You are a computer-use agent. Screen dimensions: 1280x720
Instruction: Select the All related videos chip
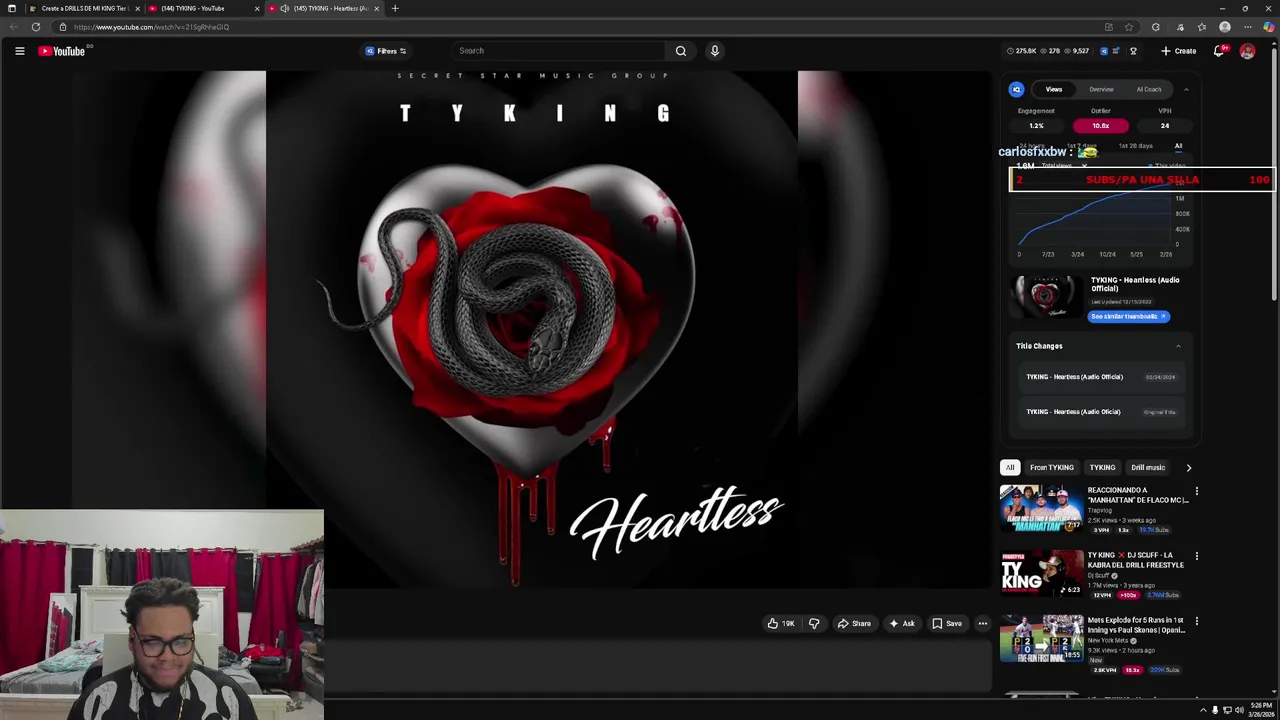tap(1010, 468)
